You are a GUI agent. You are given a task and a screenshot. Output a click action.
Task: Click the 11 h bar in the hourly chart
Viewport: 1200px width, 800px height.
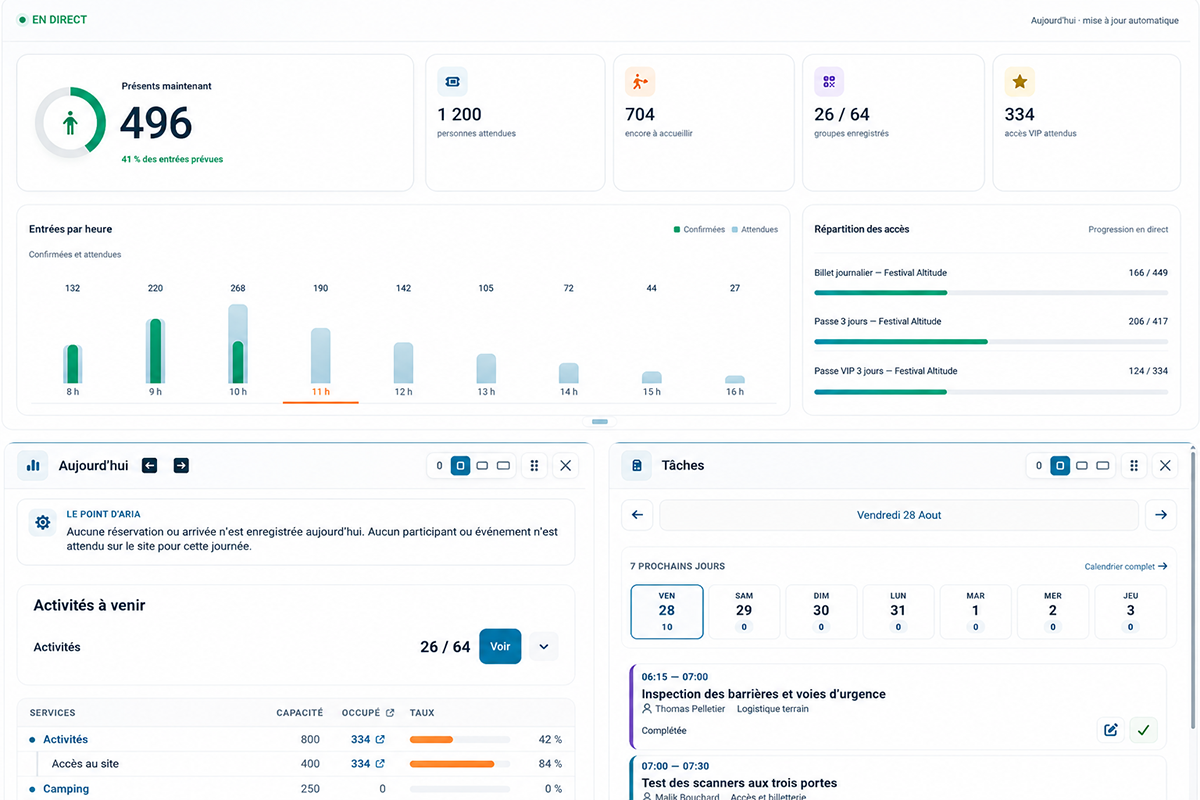320,356
